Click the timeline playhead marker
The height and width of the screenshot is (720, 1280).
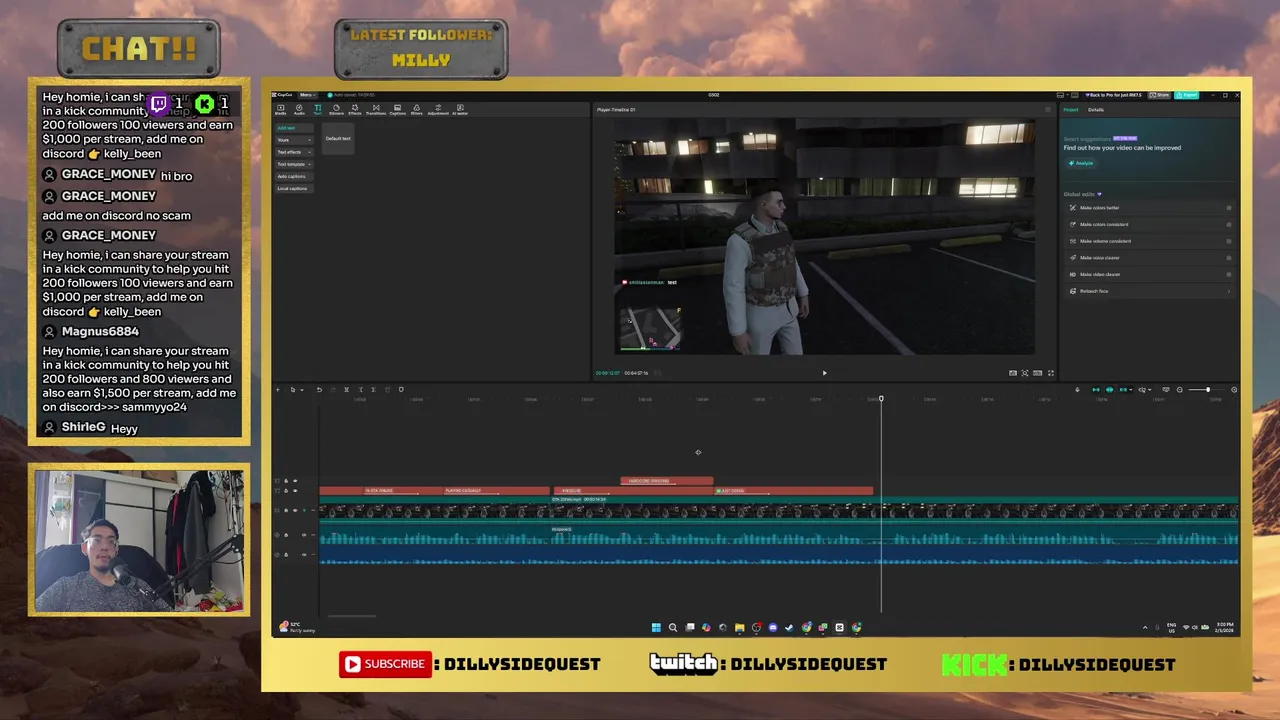click(x=881, y=399)
